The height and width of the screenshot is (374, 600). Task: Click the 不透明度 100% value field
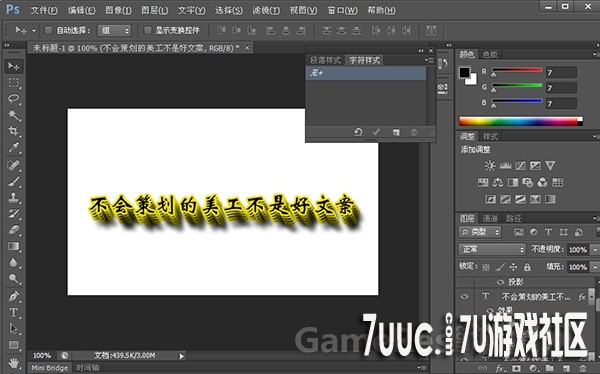coord(578,250)
